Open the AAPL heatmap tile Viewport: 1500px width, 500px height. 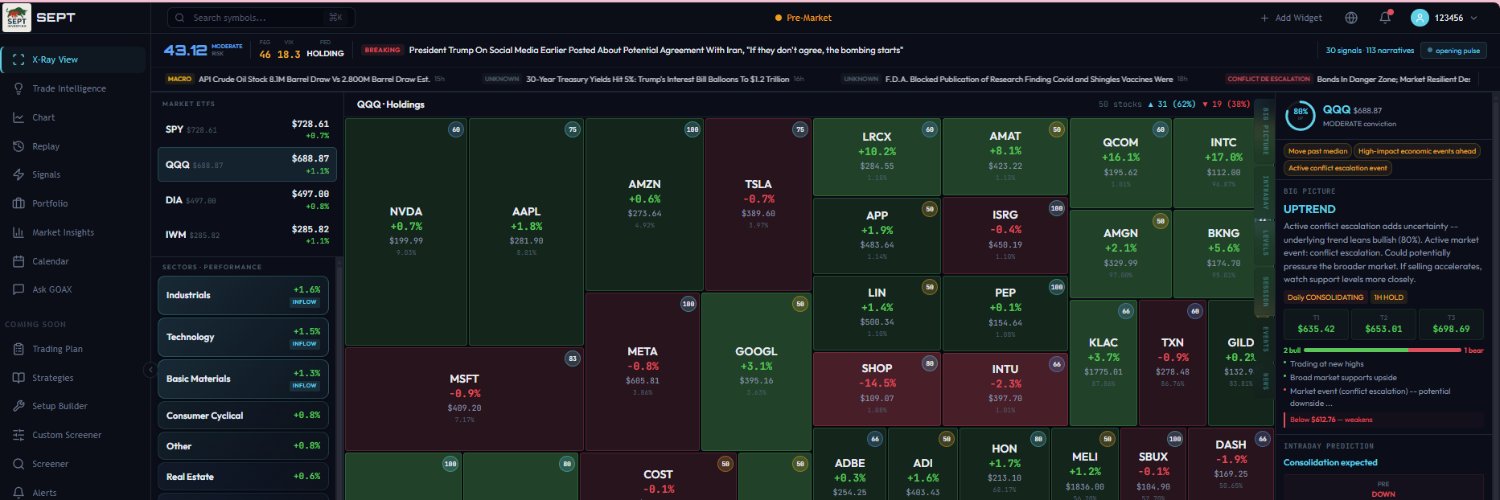pos(526,232)
